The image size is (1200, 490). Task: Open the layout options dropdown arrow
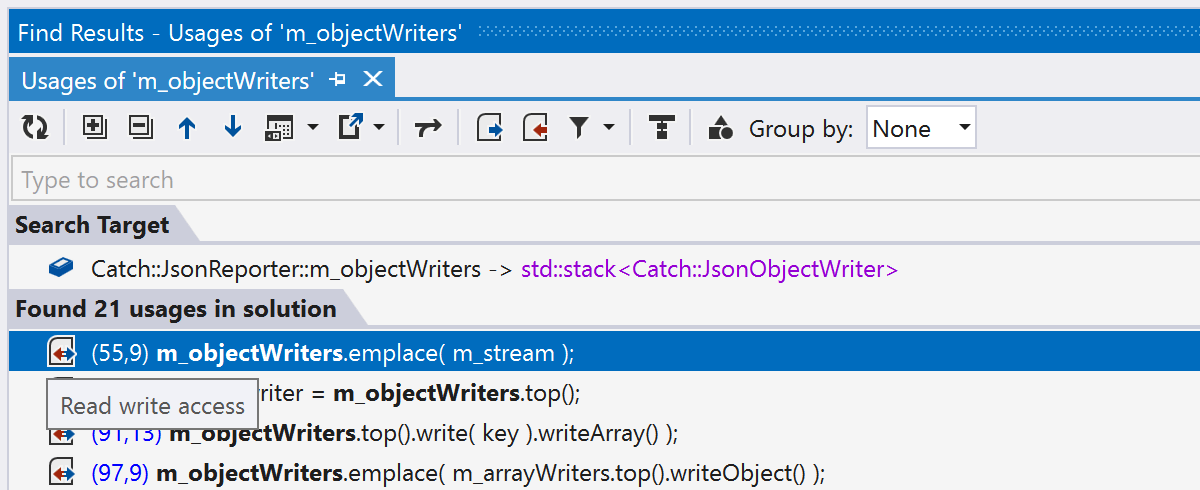click(313, 128)
